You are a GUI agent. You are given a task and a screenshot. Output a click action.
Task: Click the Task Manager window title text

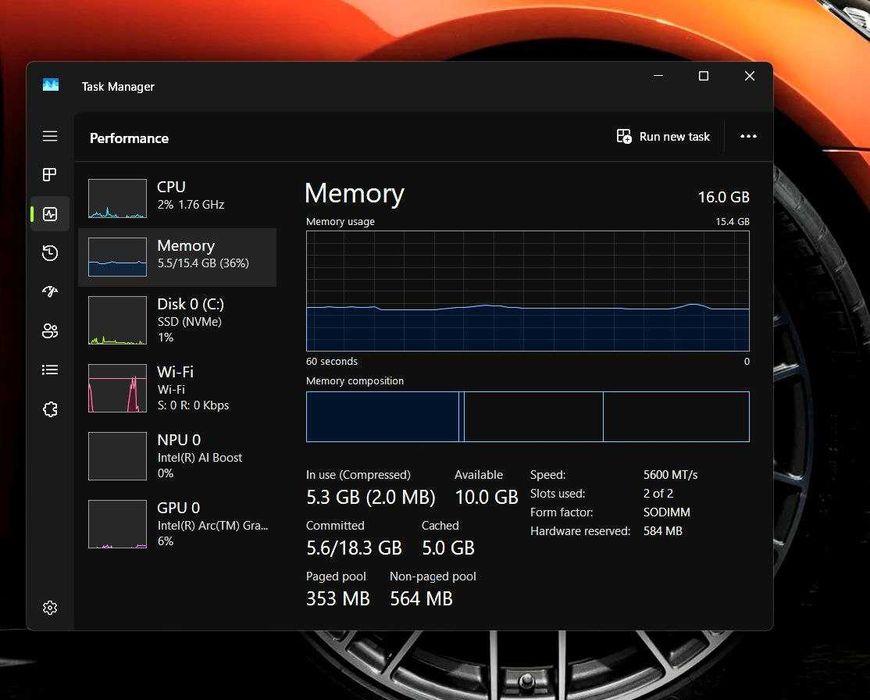click(118, 87)
